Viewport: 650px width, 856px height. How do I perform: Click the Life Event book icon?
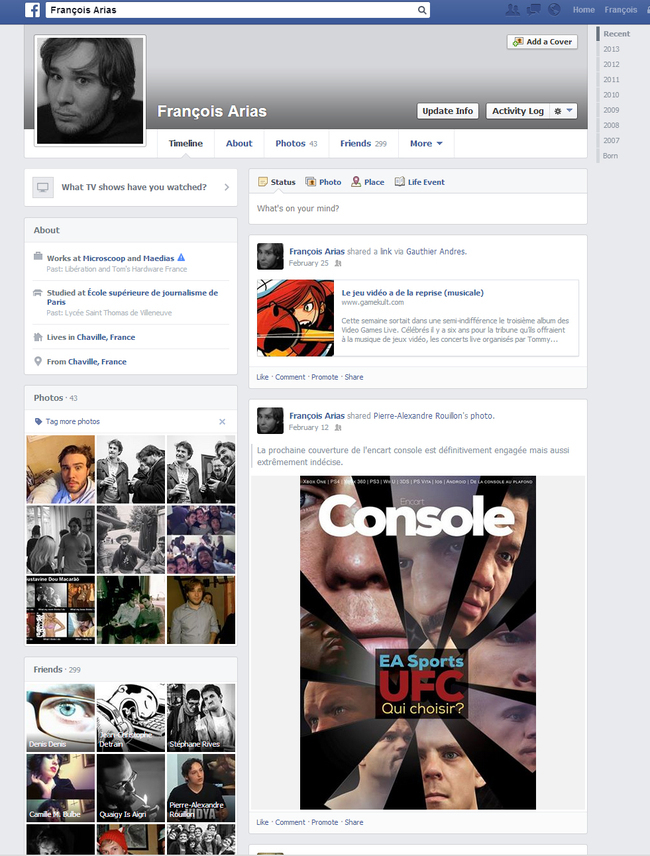[399, 182]
